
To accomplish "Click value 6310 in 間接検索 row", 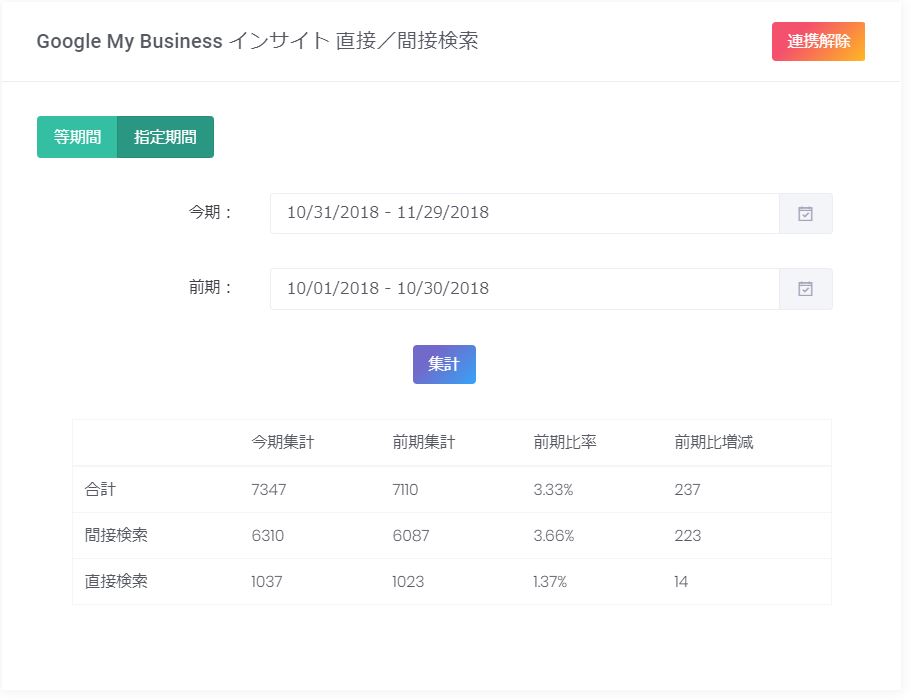I will coord(268,536).
